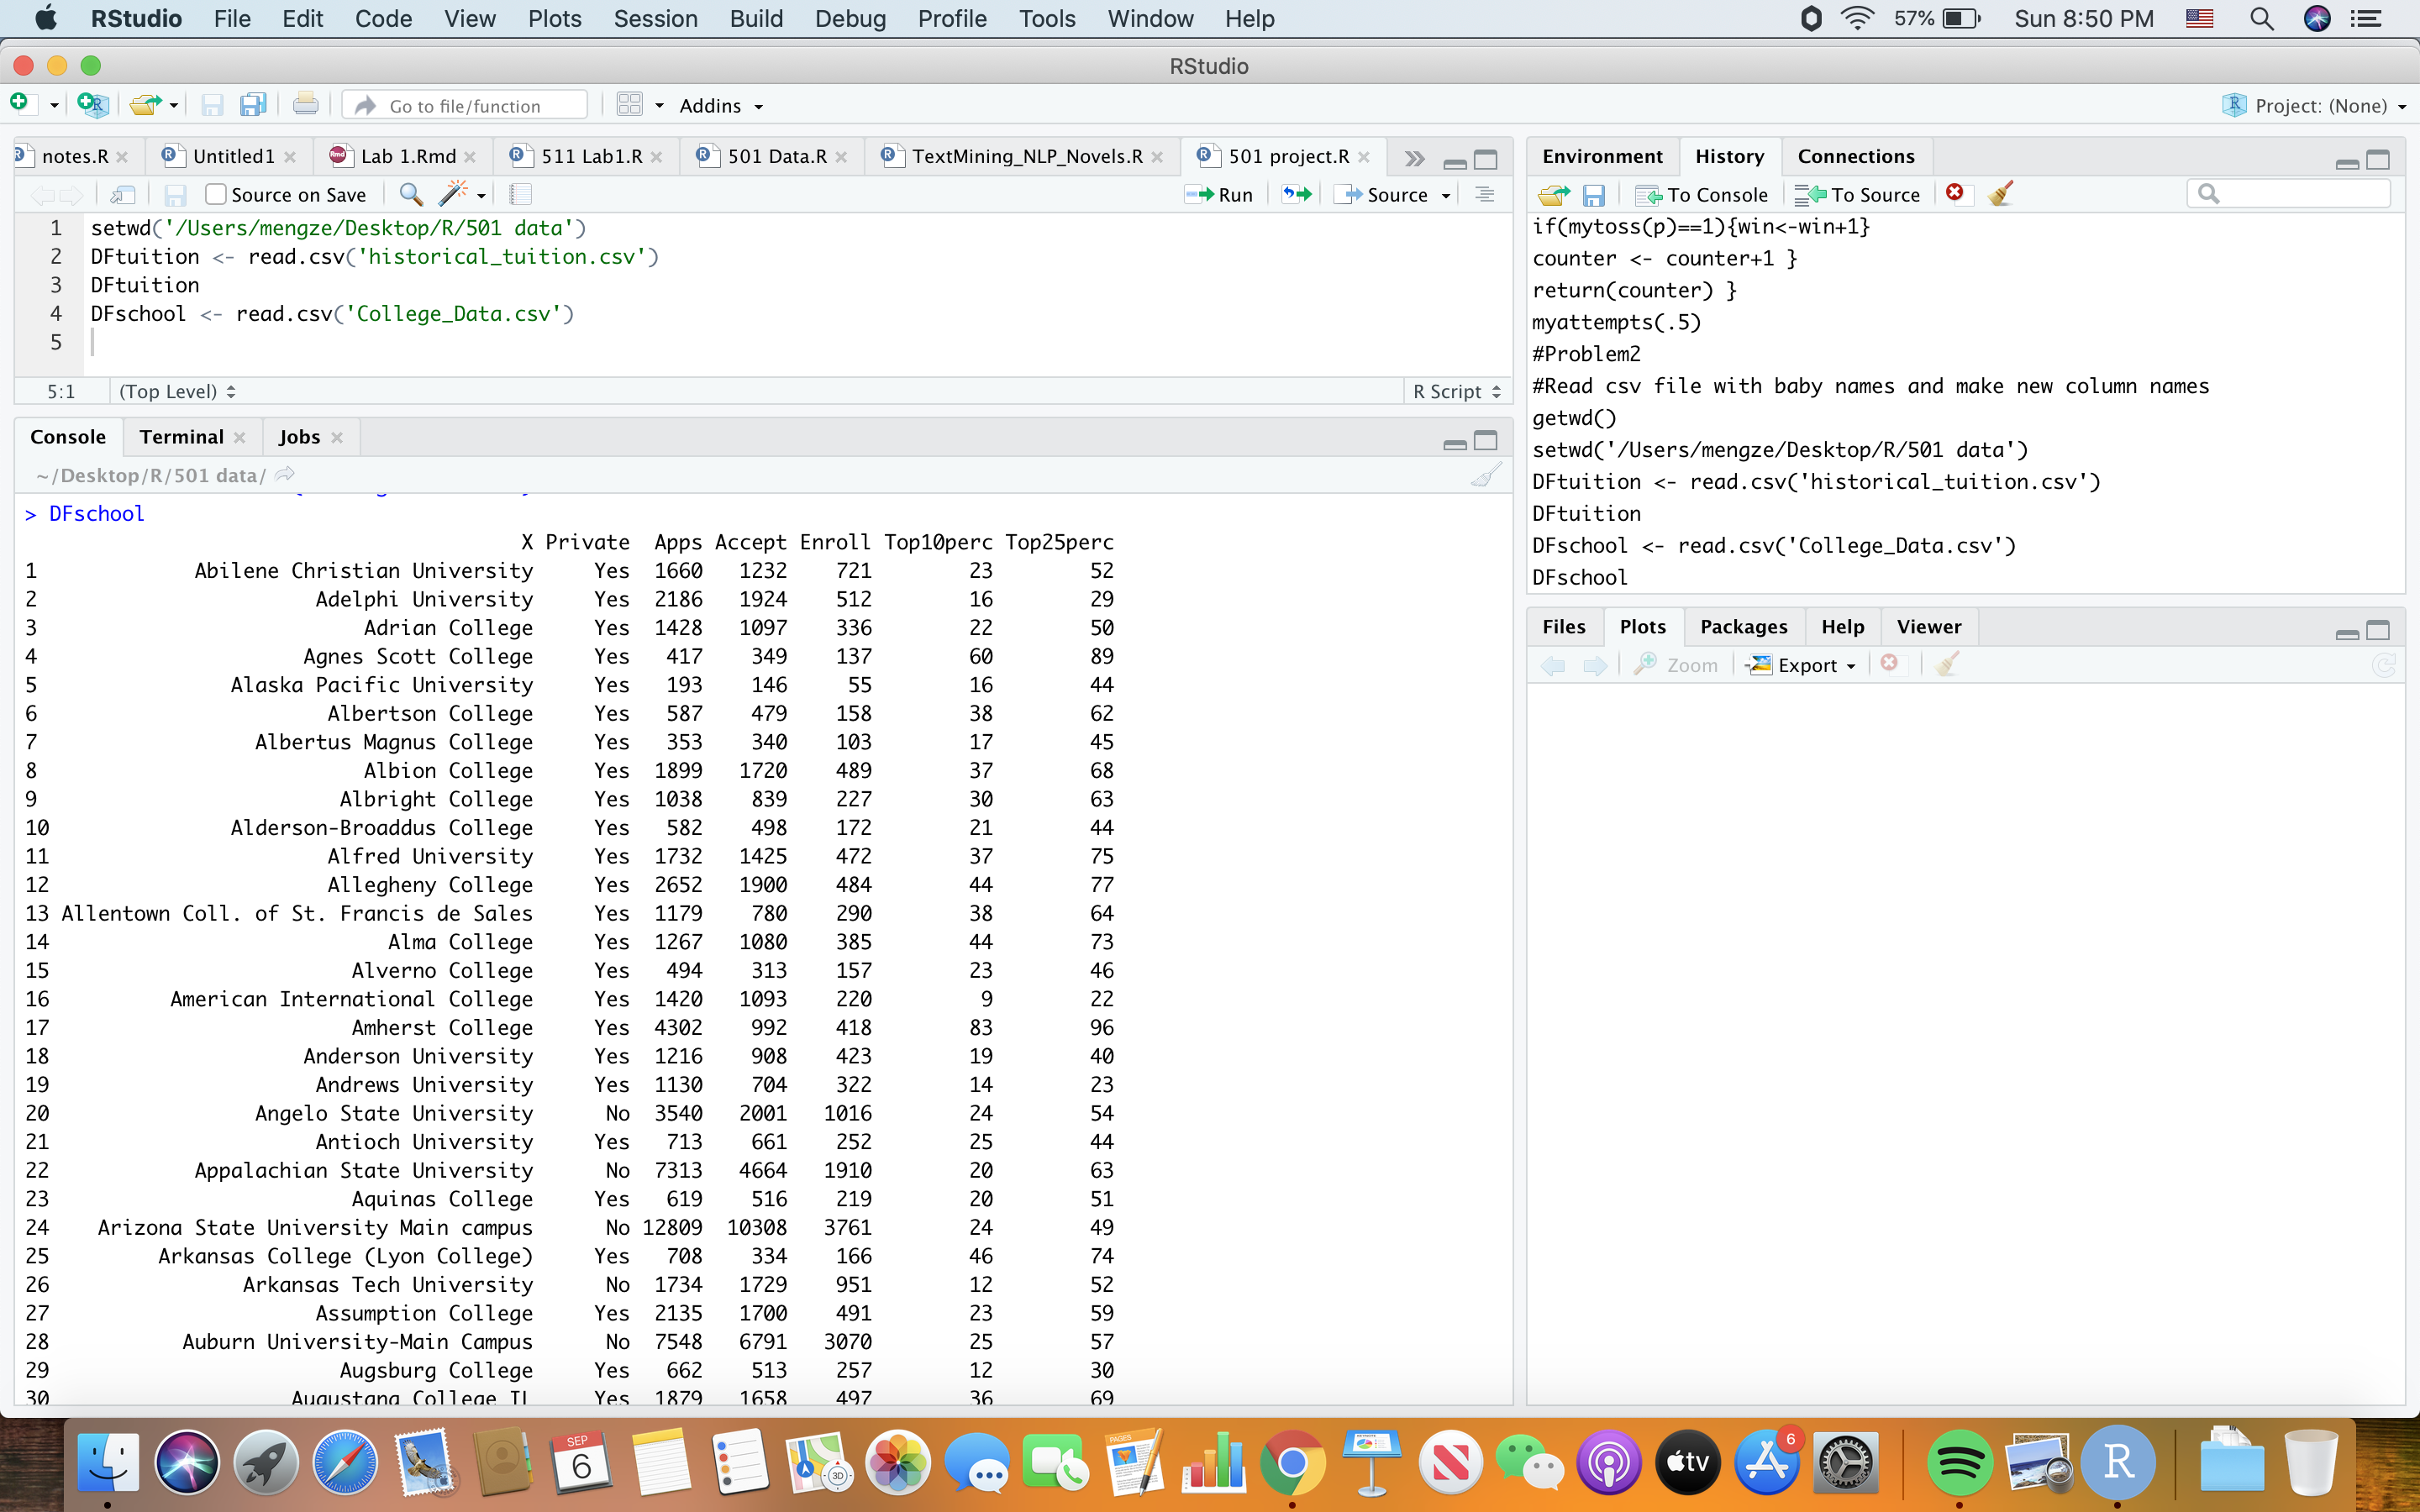The width and height of the screenshot is (2420, 1512).
Task: Show more editor tabs with chevron
Action: pyautogui.click(x=1414, y=158)
